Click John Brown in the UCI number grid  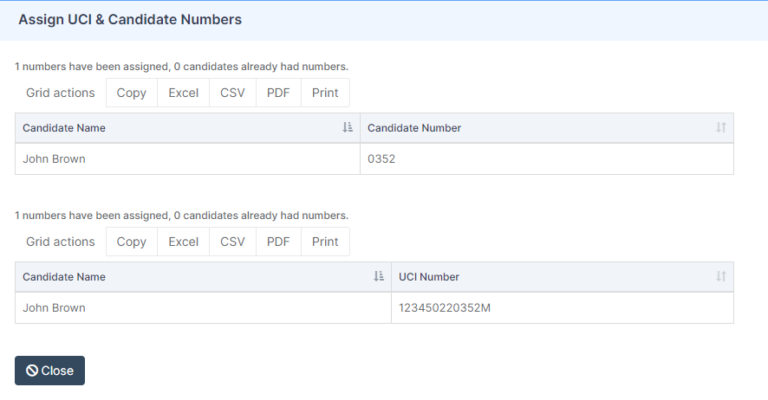54,308
